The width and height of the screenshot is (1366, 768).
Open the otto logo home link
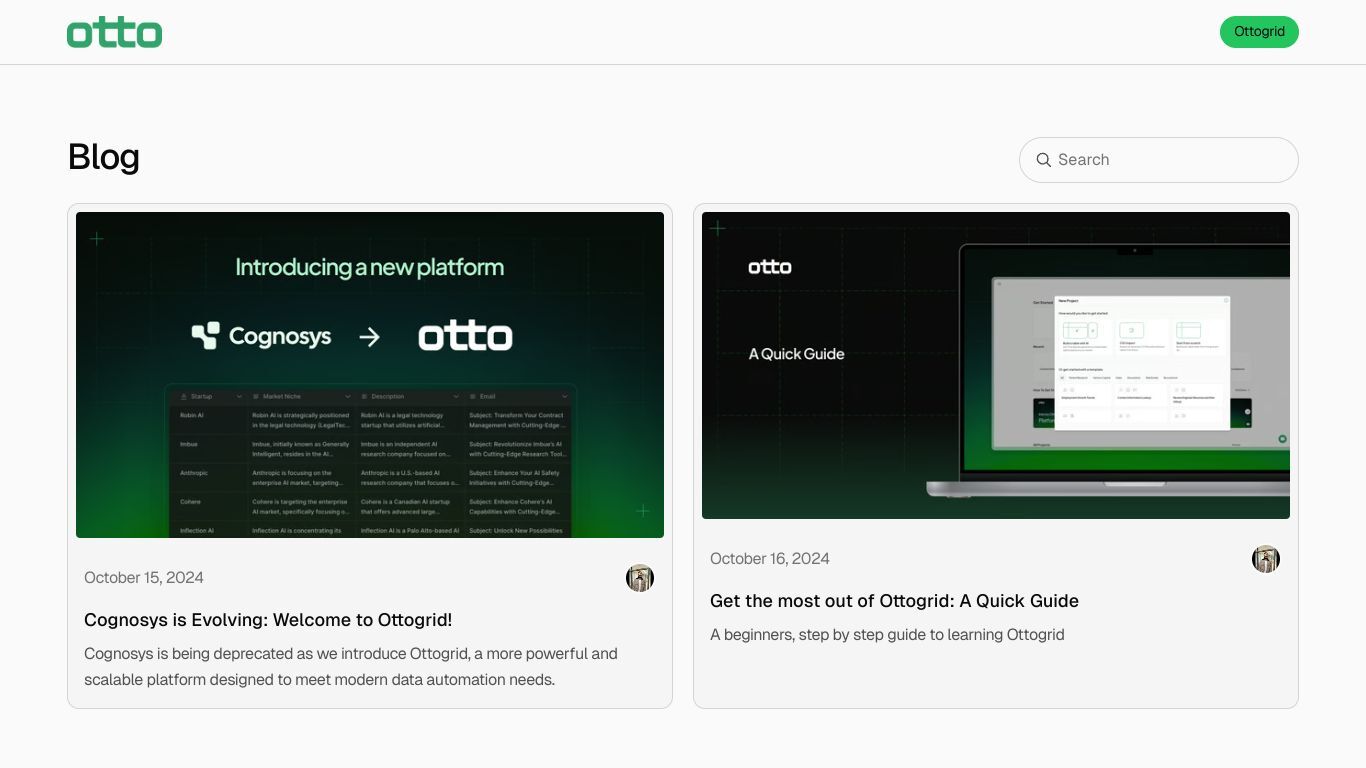(114, 33)
